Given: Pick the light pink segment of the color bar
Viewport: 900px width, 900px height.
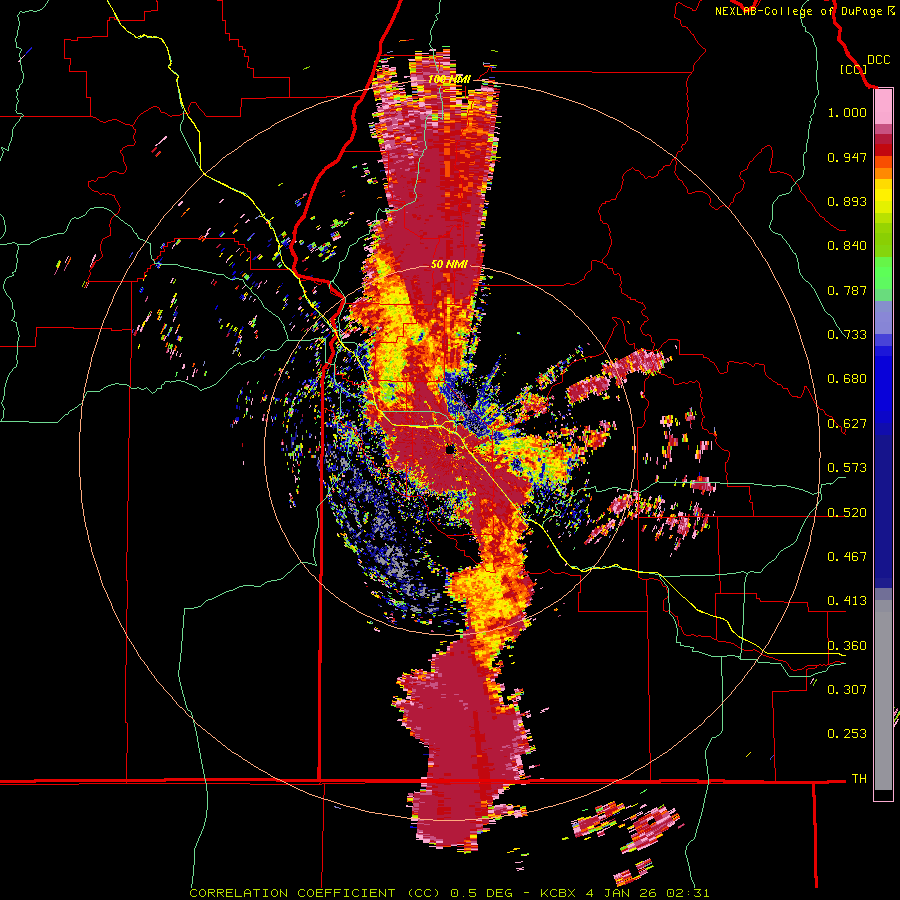Looking at the screenshot, I should pyautogui.click(x=883, y=107).
